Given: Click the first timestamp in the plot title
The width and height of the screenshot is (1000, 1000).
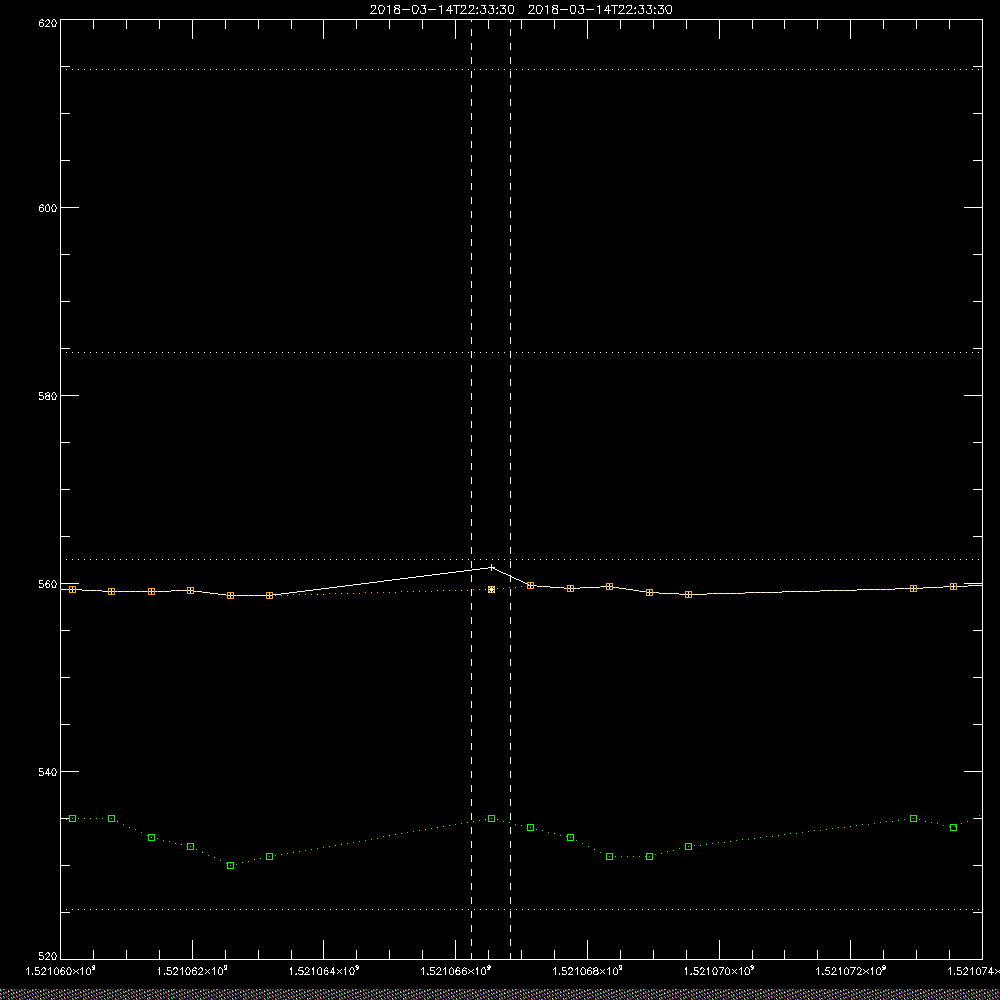Looking at the screenshot, I should (442, 10).
